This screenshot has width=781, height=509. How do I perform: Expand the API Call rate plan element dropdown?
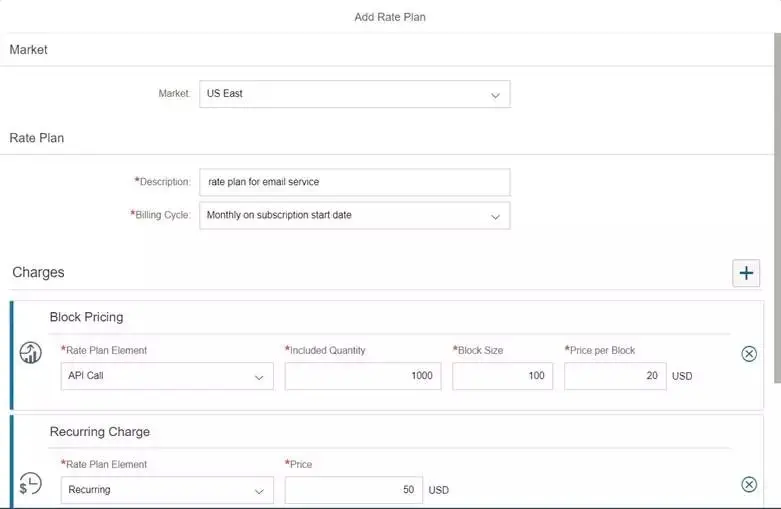click(x=167, y=376)
